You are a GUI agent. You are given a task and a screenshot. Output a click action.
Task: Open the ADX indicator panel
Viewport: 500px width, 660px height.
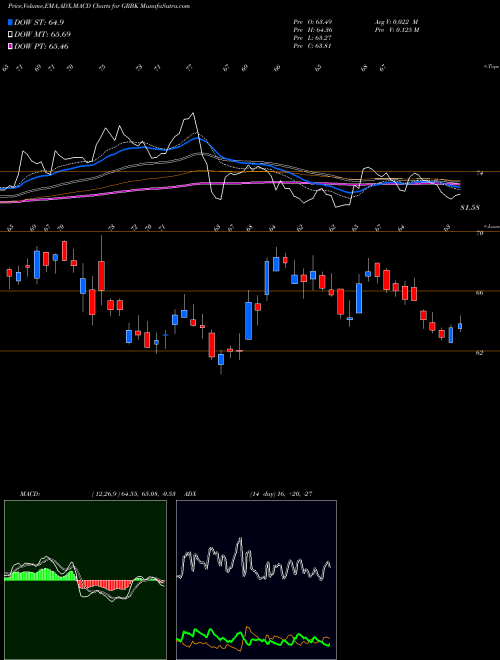[256, 580]
